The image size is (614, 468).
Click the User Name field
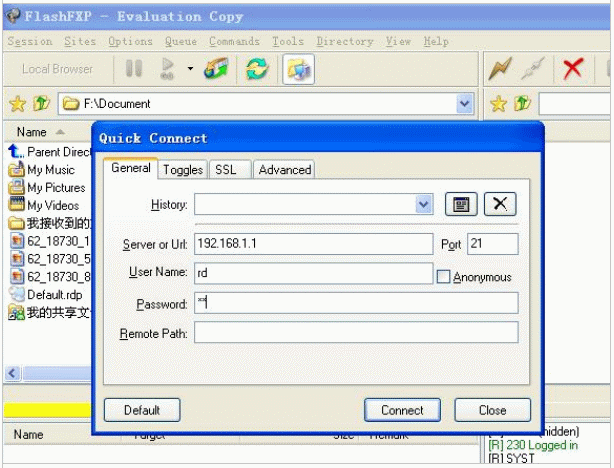pyautogui.click(x=314, y=273)
